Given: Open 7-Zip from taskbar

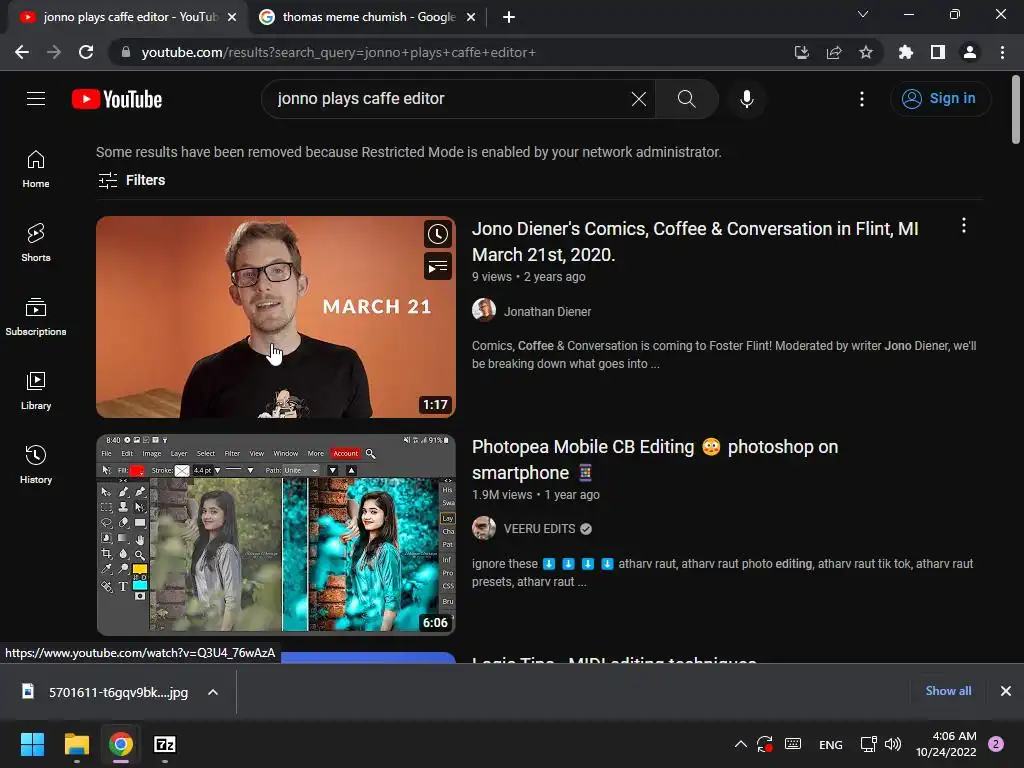Looking at the screenshot, I should click(165, 744).
